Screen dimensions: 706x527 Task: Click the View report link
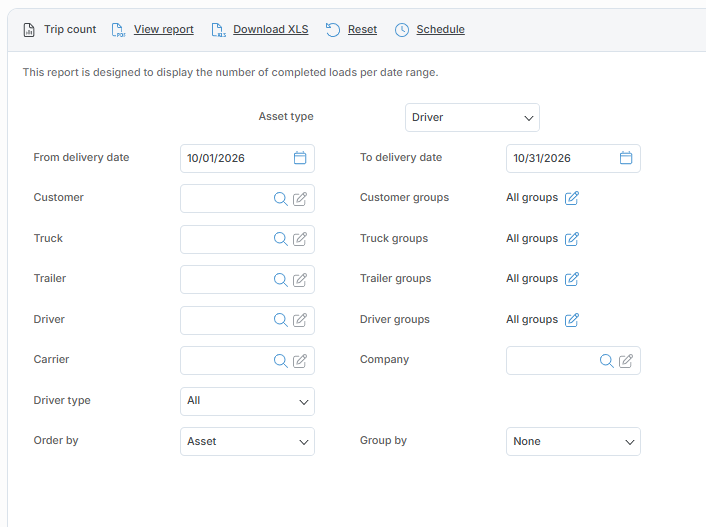coord(163,29)
